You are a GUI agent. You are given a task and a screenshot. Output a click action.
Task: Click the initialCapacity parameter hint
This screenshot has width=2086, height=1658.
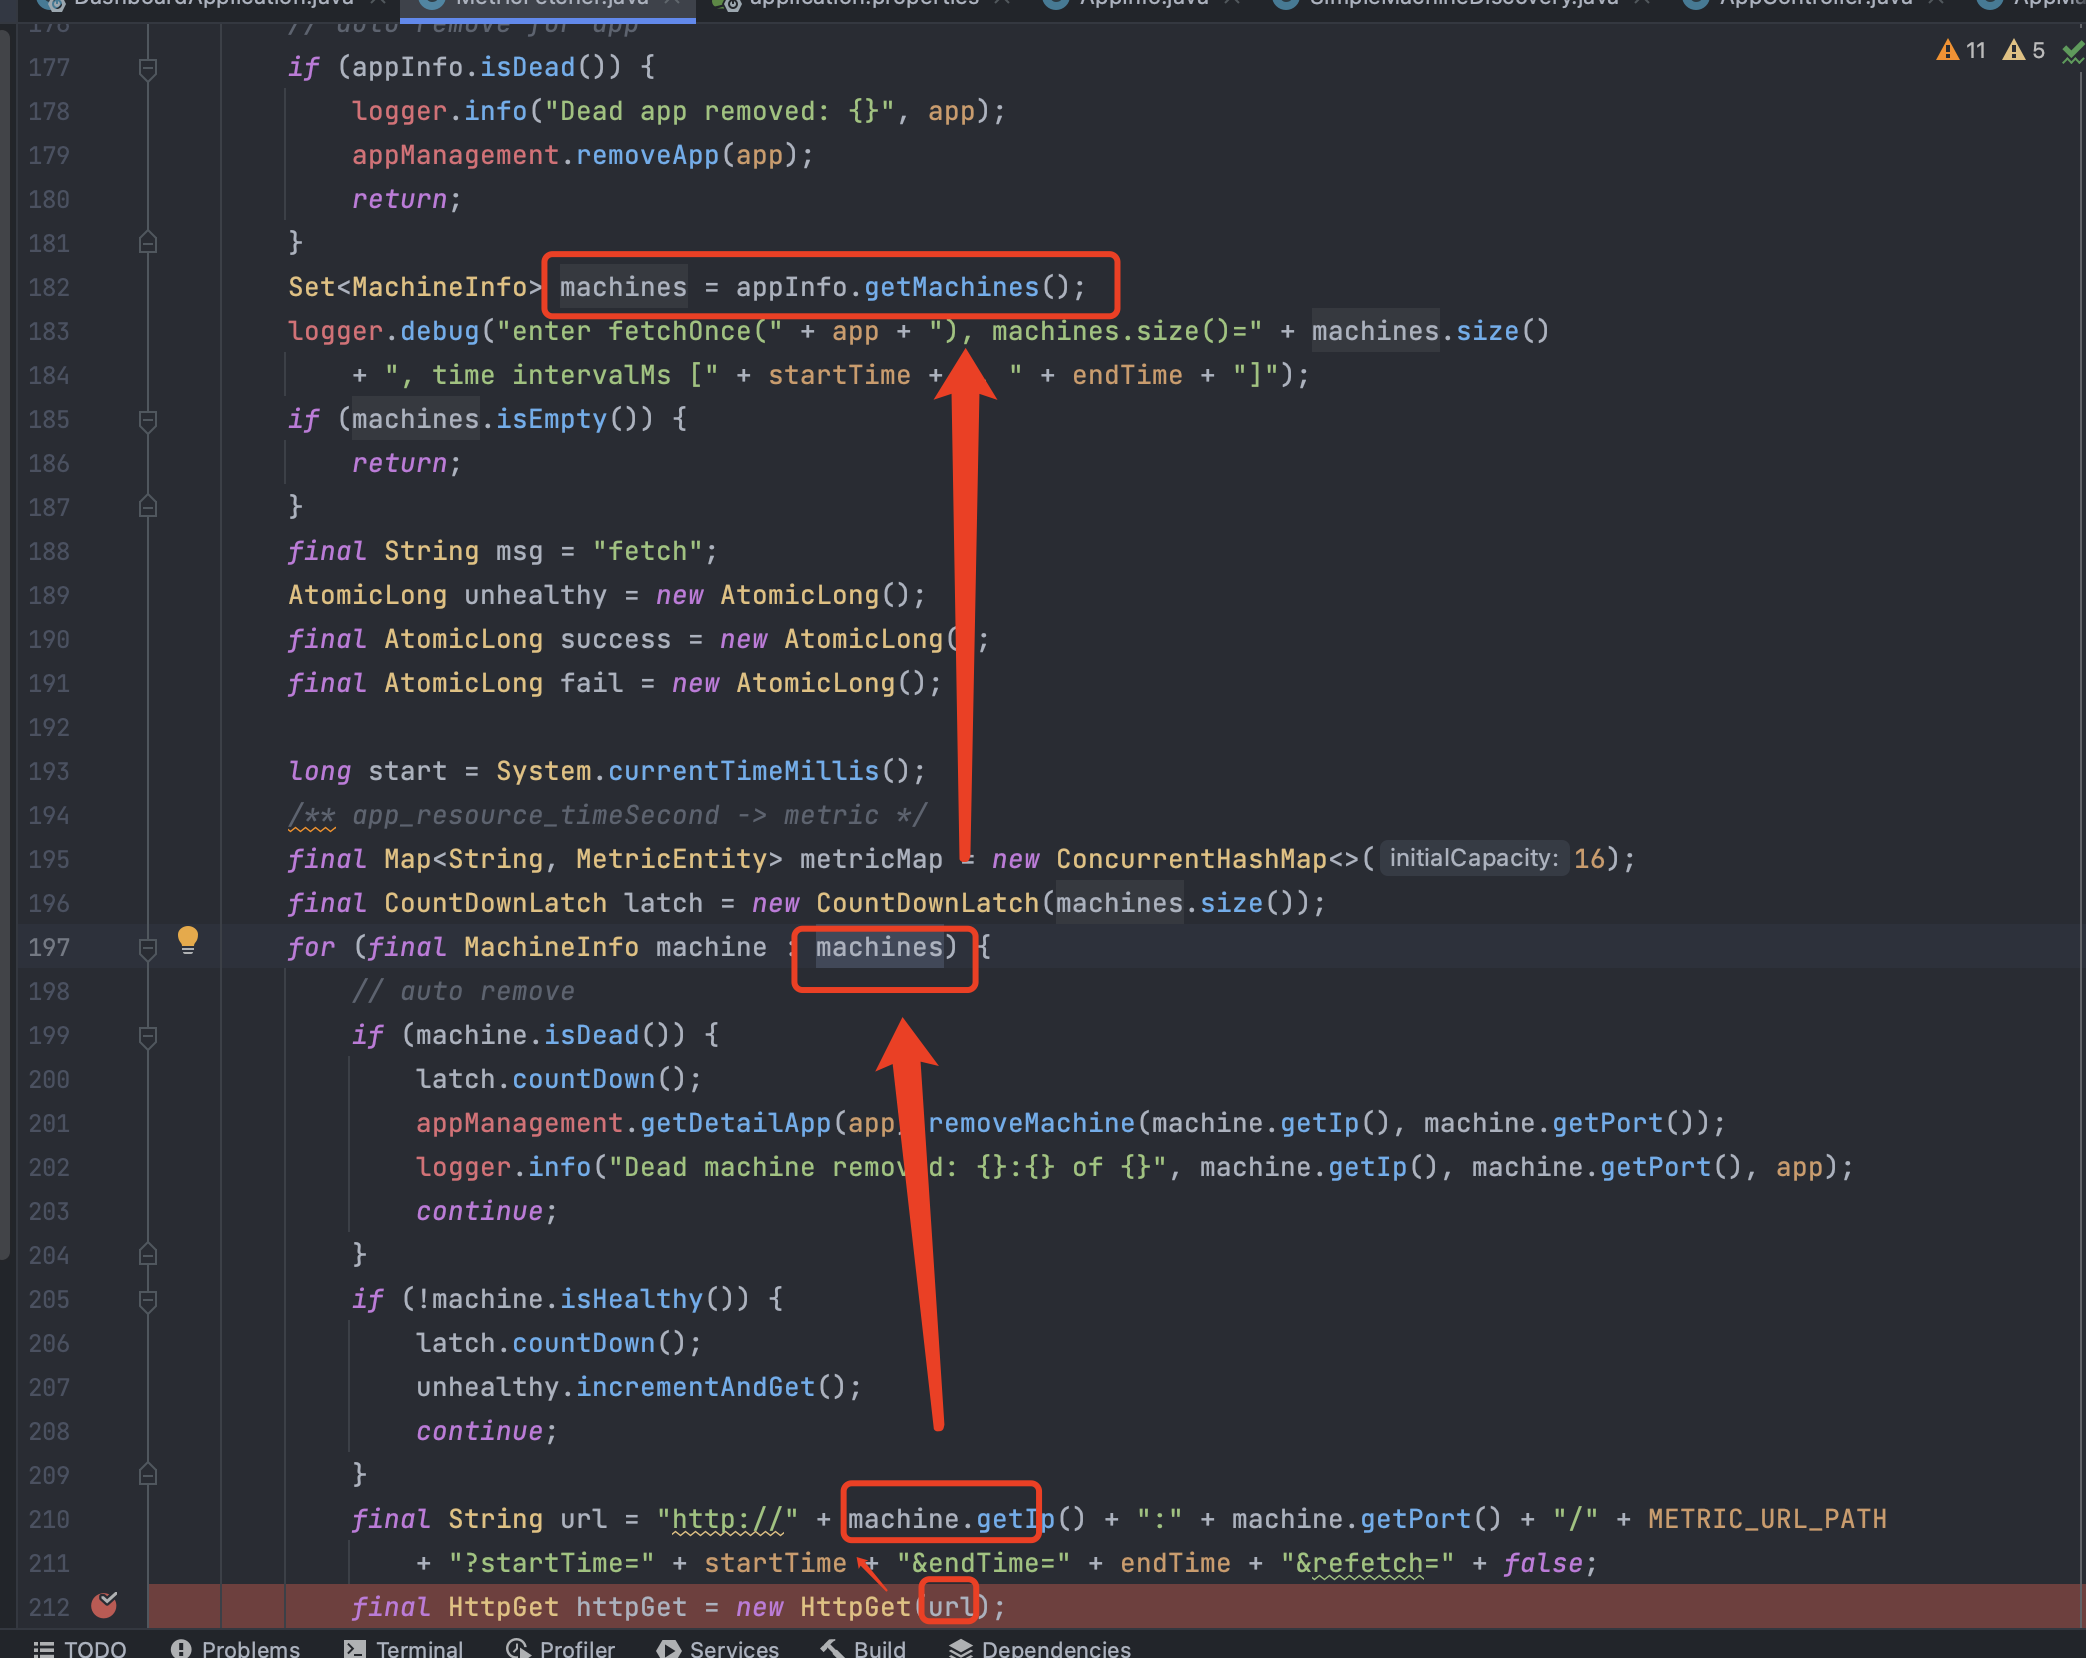(x=1473, y=858)
